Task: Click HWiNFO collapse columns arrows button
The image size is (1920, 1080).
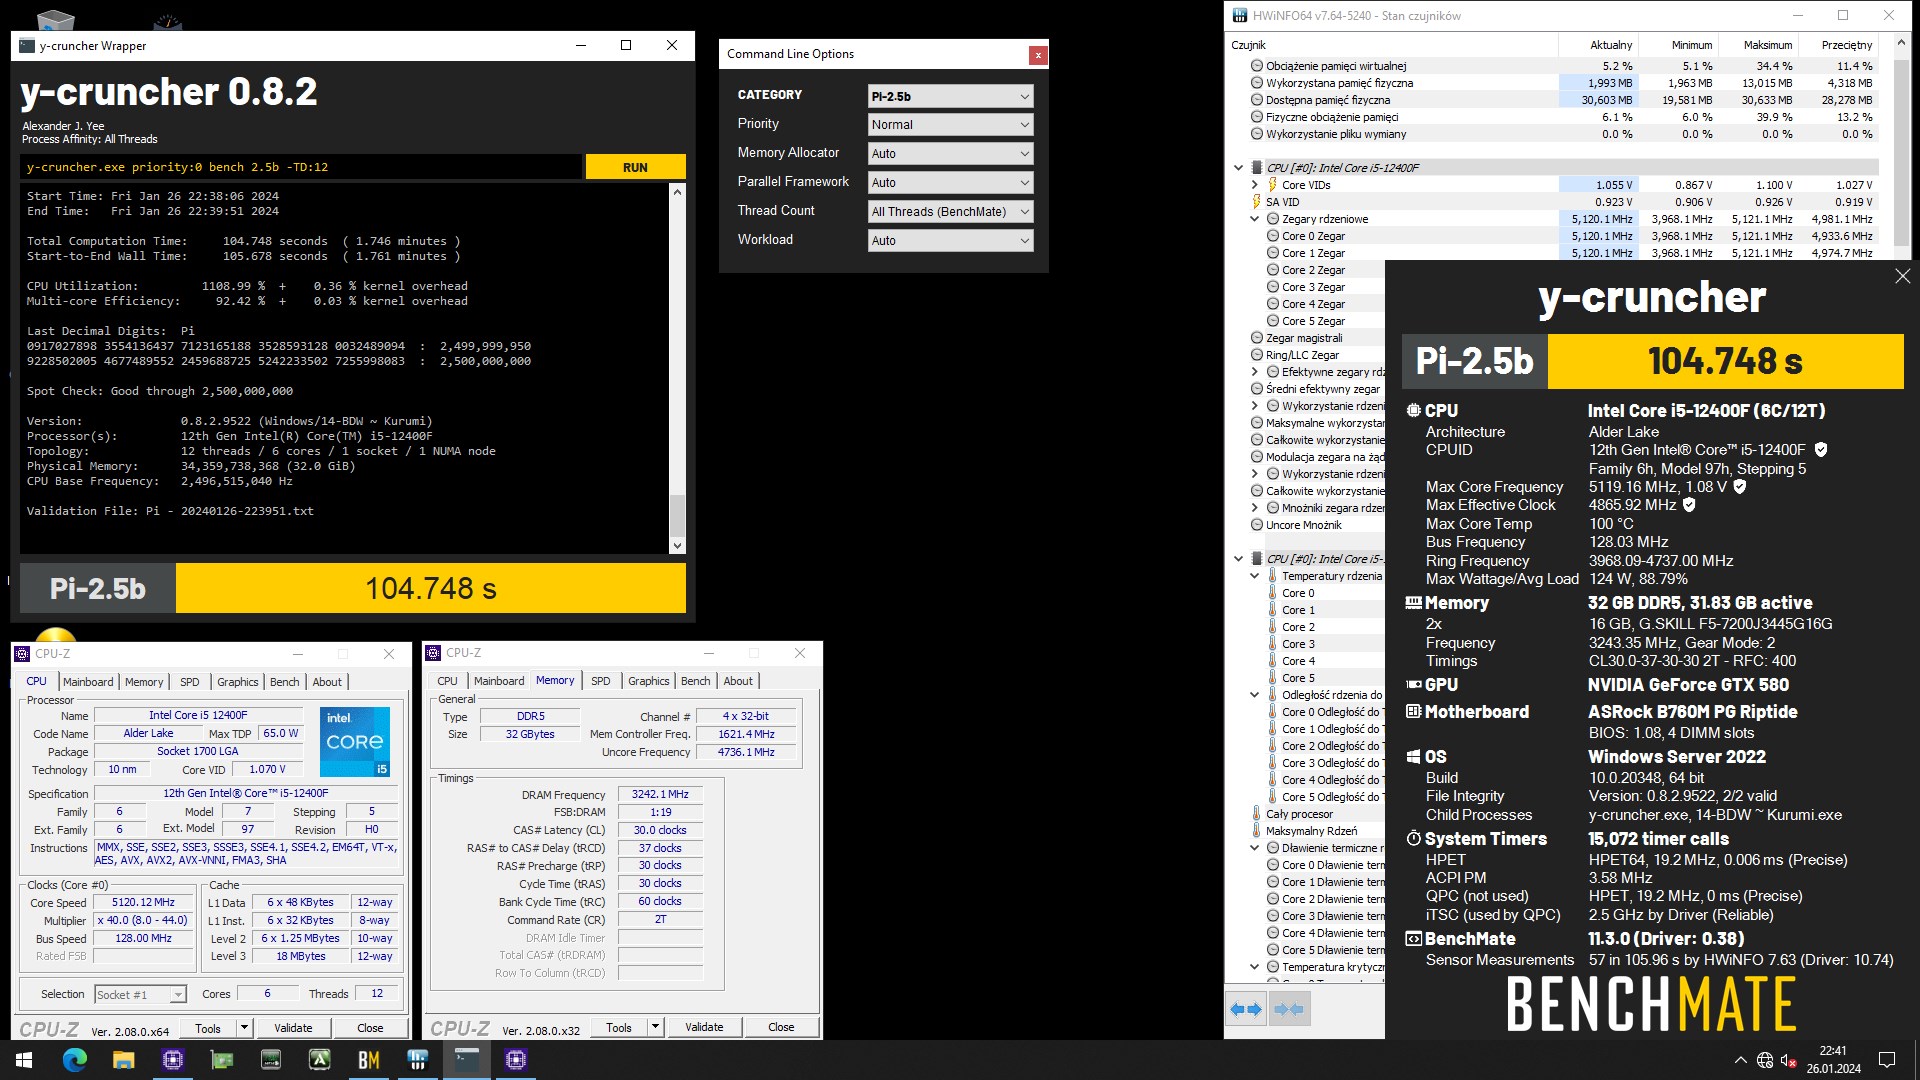Action: [x=1289, y=1010]
